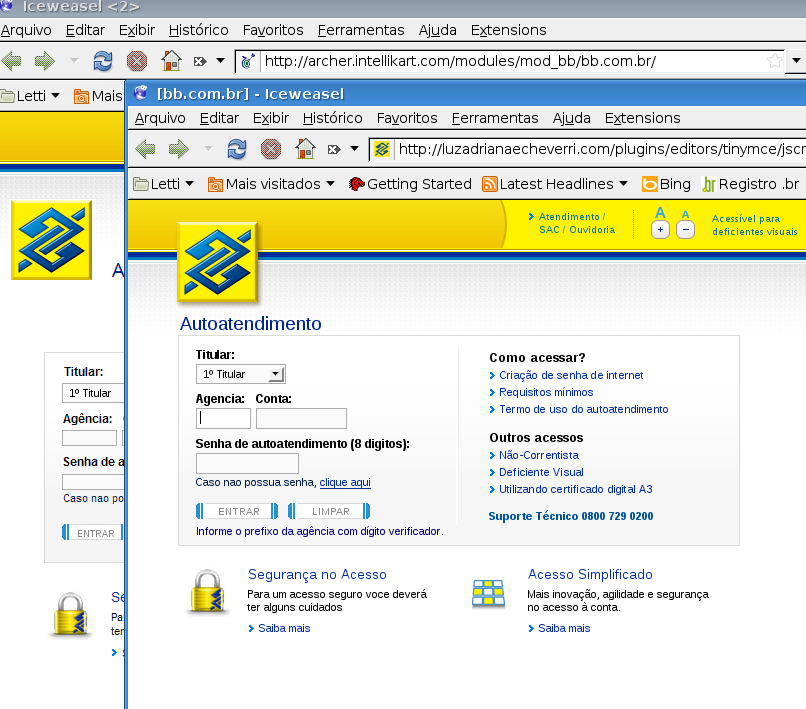Click Saiba mais under Segurança no Acesso
806x709 pixels.
pos(284,628)
